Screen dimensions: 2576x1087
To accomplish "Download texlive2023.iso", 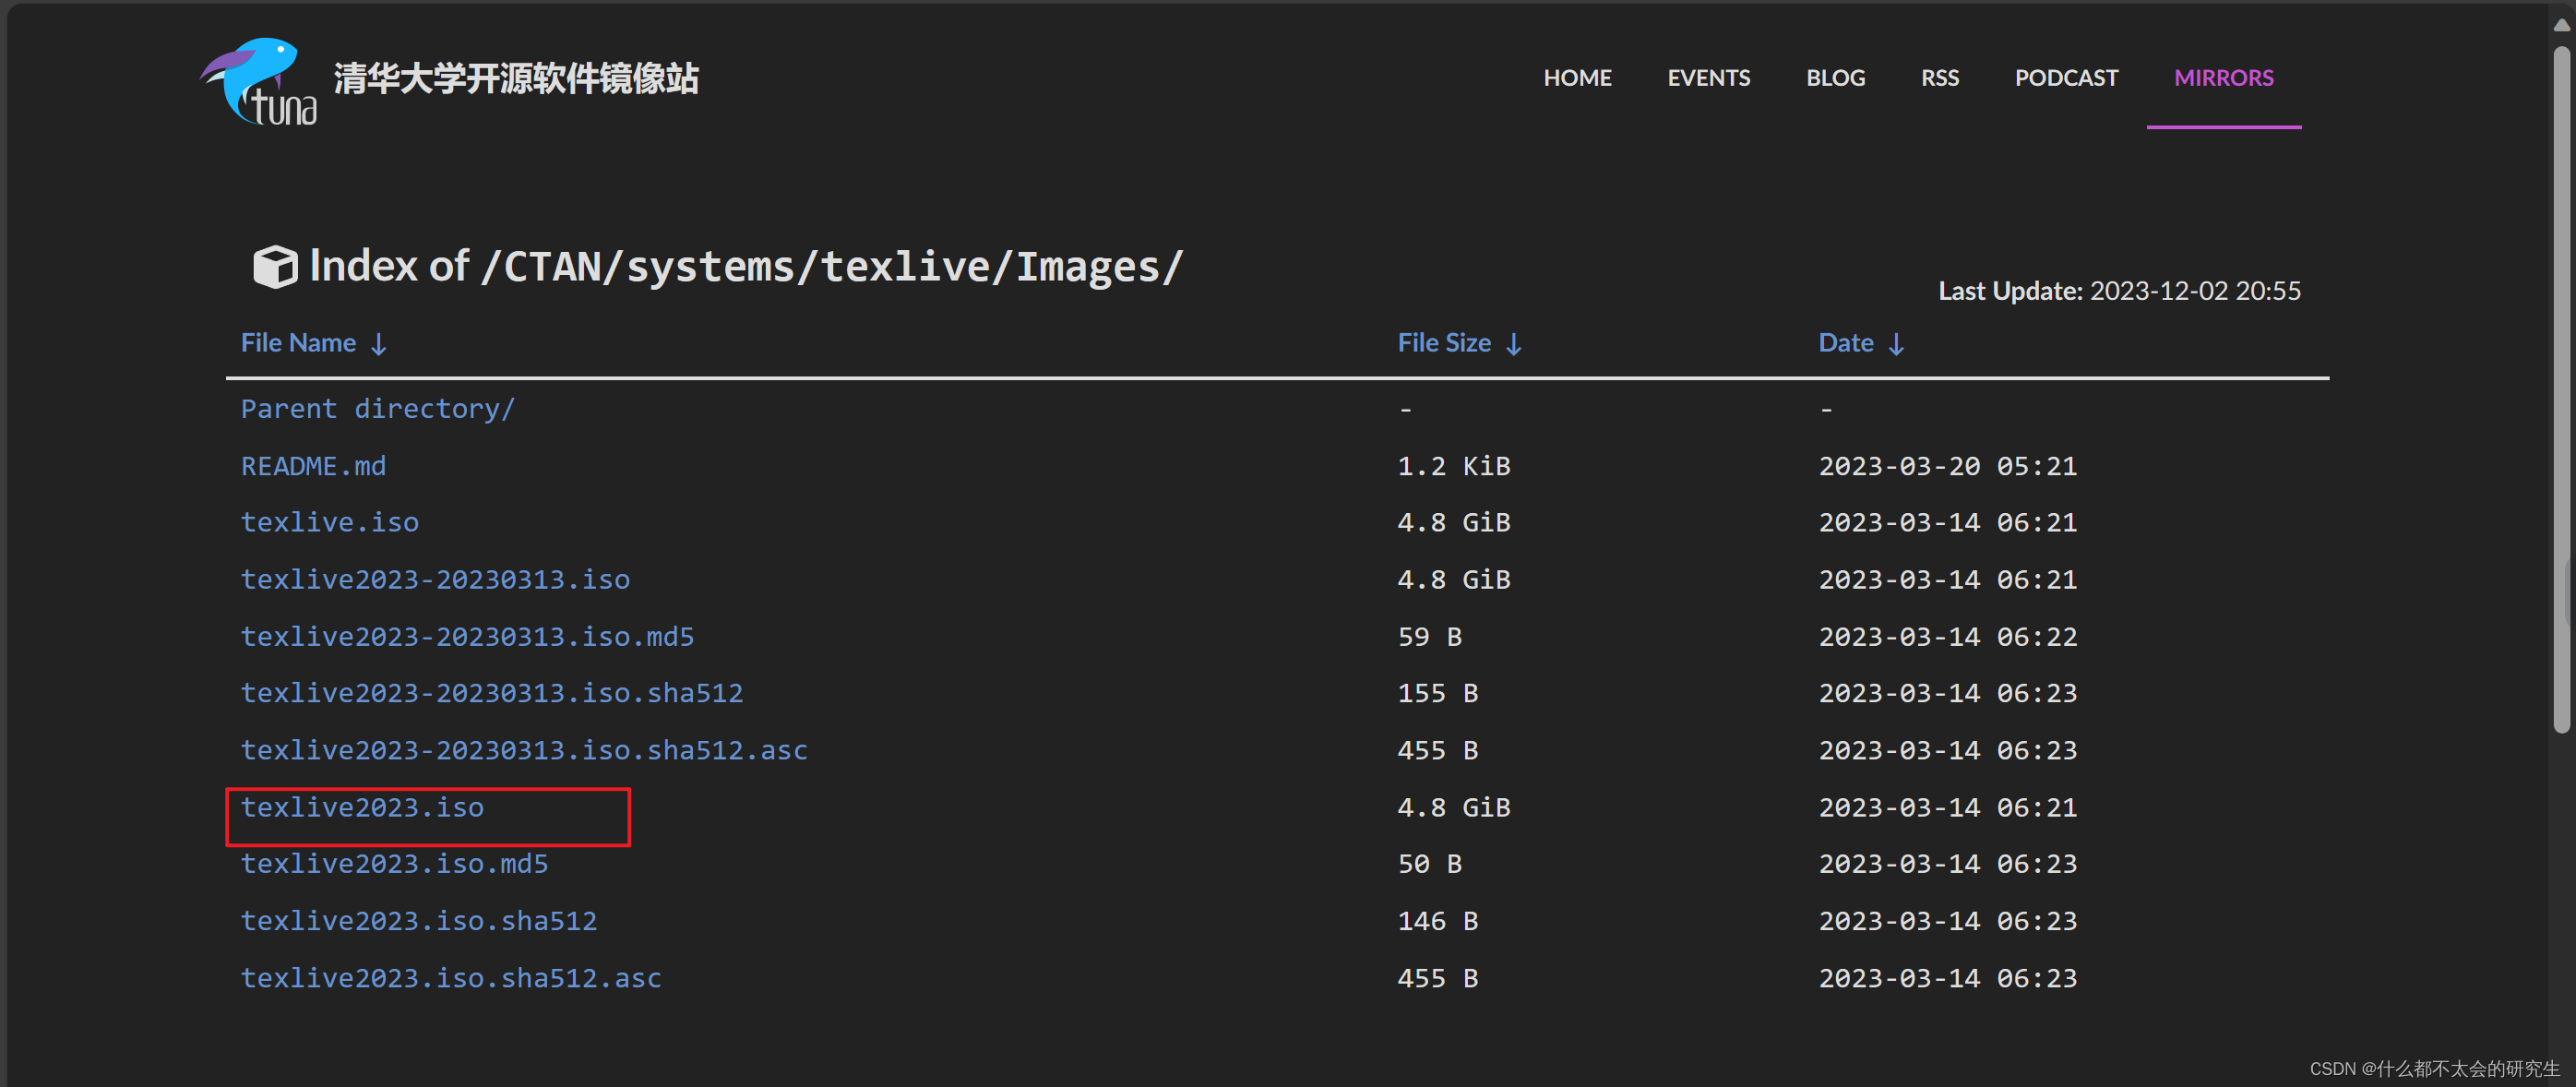I will click(362, 807).
